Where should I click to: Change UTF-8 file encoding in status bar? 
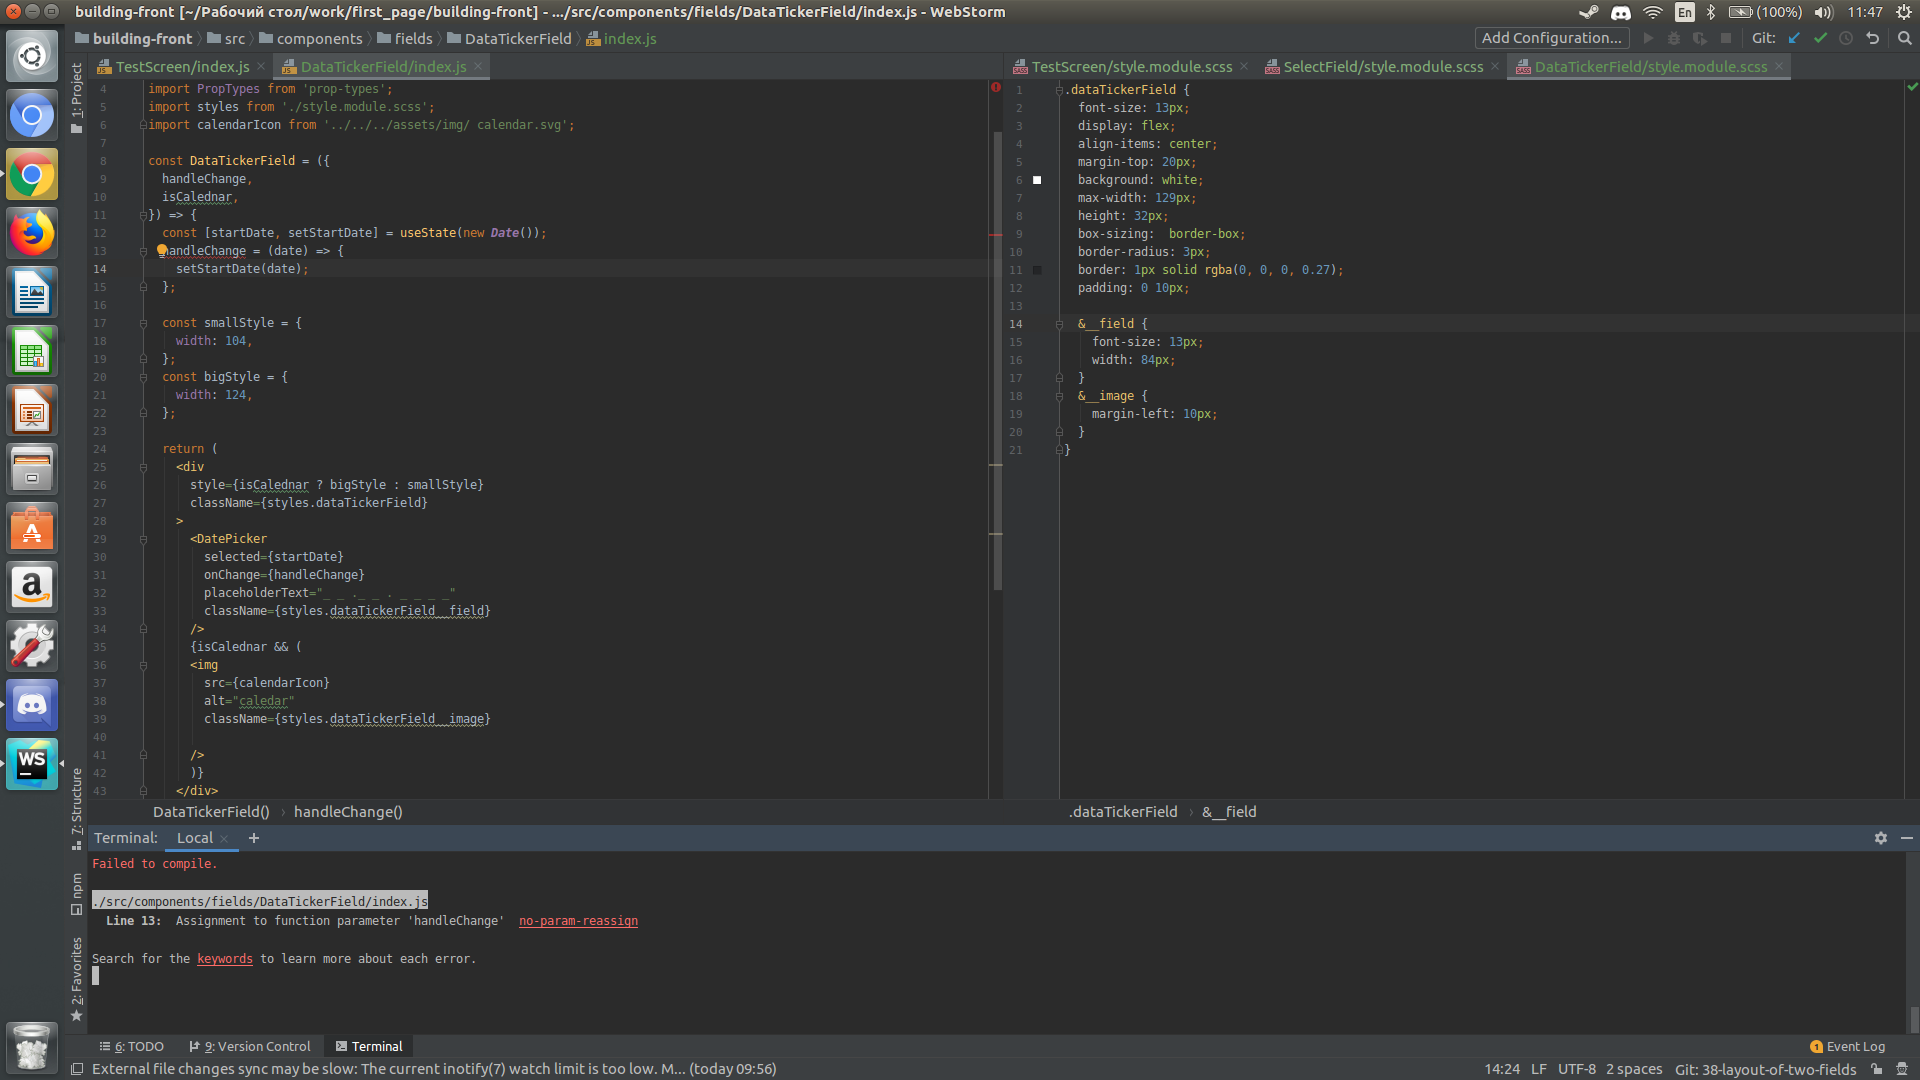coord(1576,1069)
